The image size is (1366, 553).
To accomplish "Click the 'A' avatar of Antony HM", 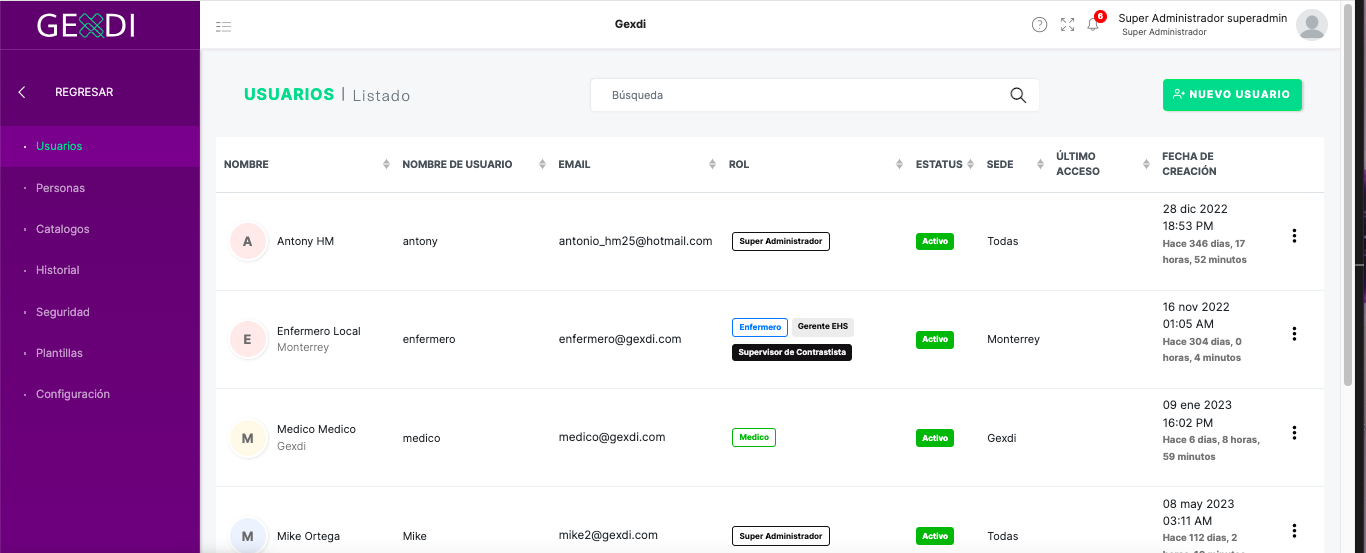I will coord(247,241).
